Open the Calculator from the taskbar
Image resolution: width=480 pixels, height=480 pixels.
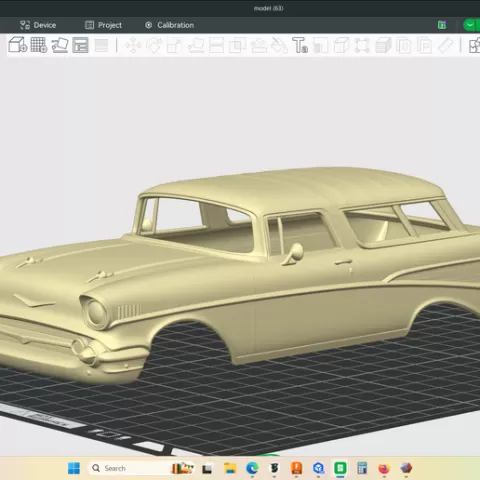[x=362, y=468]
